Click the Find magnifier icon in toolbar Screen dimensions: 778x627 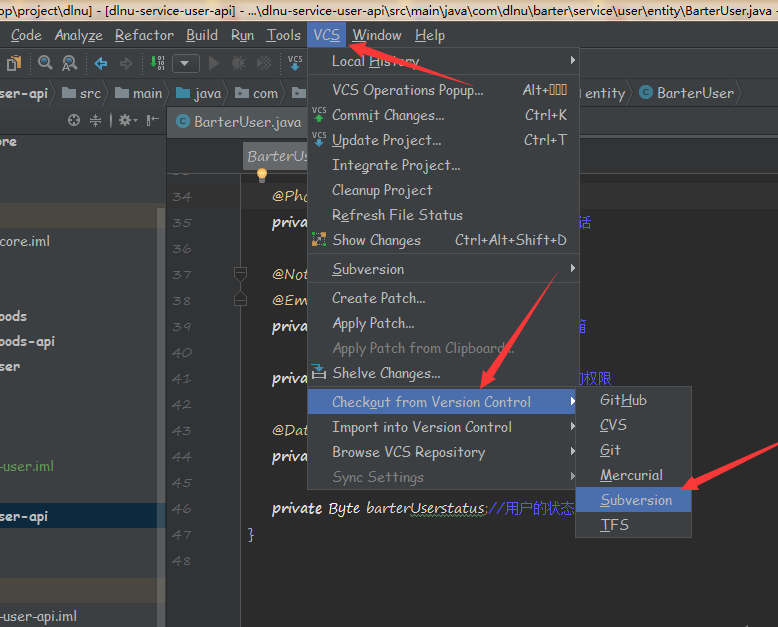tap(45, 63)
